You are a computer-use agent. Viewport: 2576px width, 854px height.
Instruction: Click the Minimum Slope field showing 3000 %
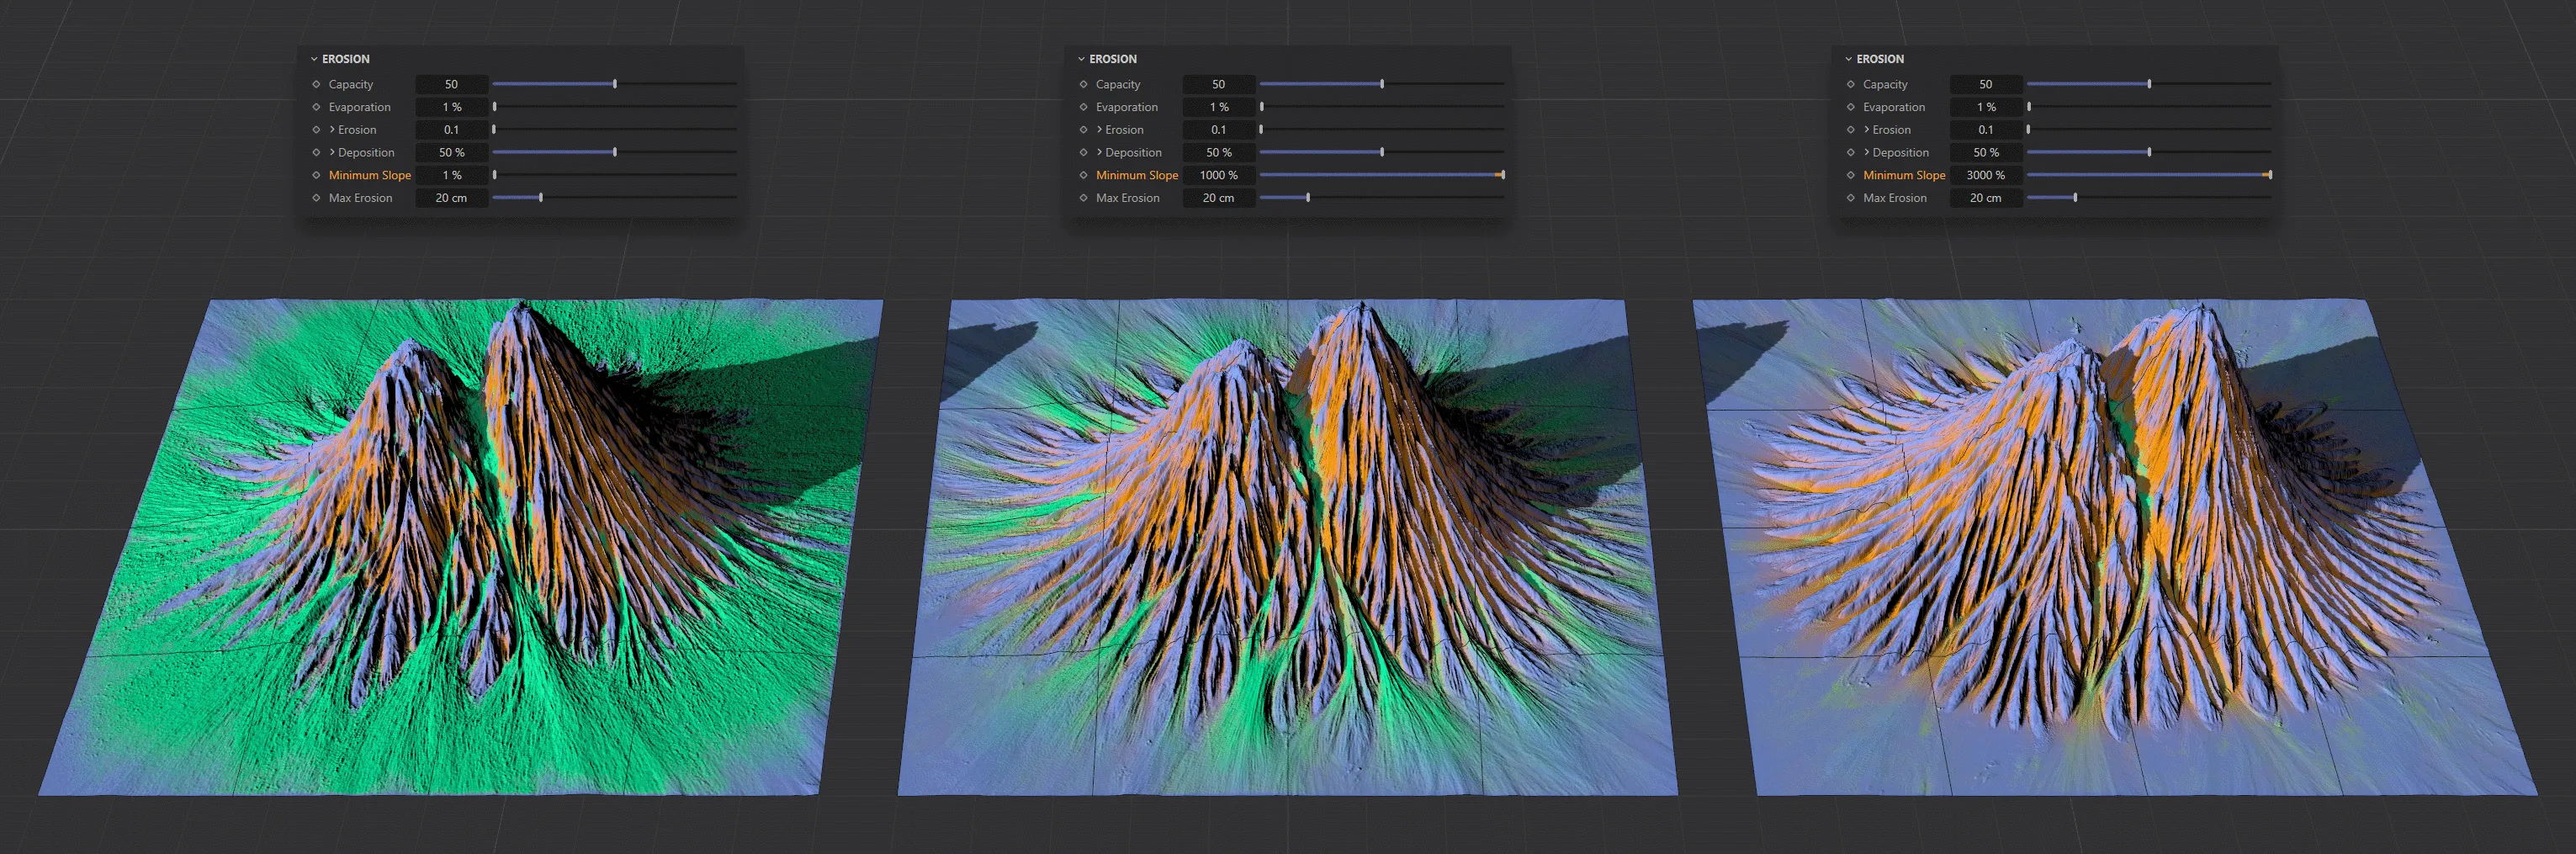click(1985, 175)
